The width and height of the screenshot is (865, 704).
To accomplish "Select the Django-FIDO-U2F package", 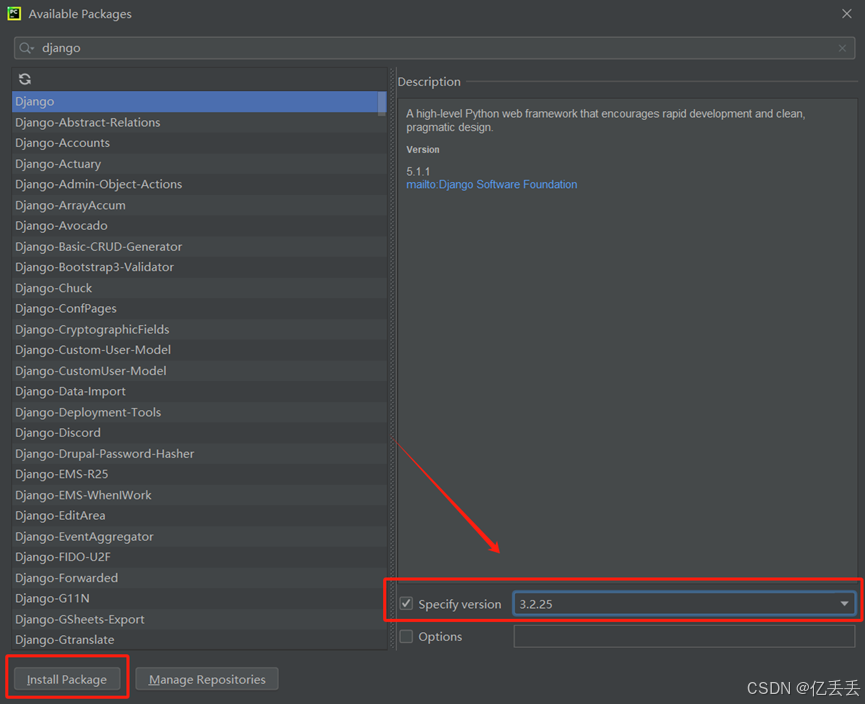I will (199, 557).
